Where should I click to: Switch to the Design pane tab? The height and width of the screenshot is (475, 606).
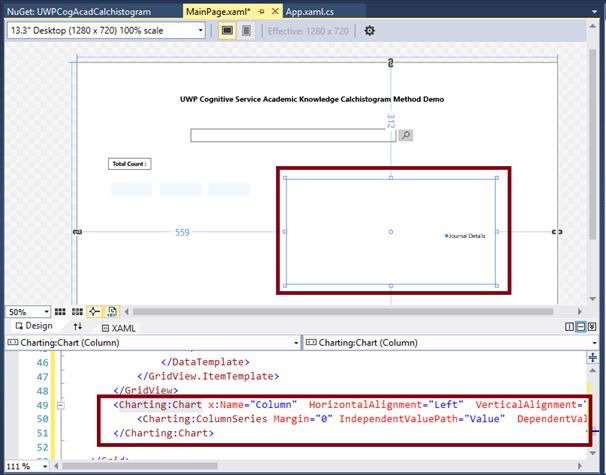tap(34, 326)
